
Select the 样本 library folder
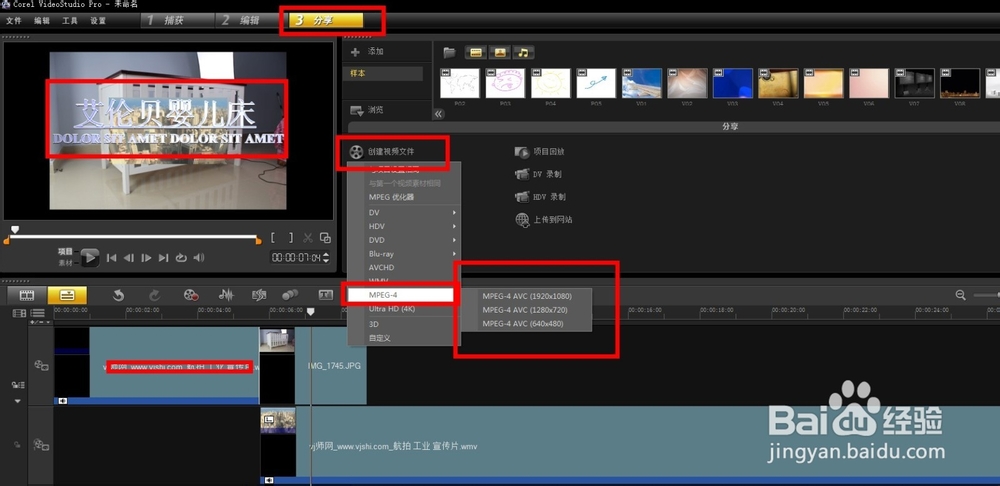(x=383, y=74)
